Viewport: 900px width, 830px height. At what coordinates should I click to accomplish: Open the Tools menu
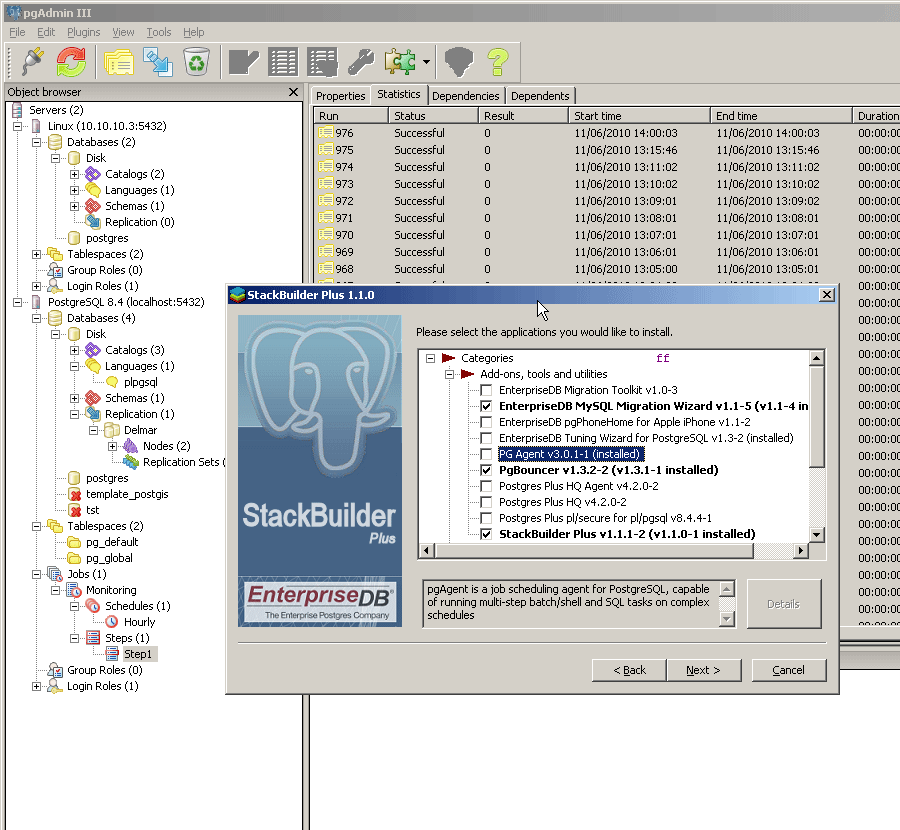click(158, 32)
